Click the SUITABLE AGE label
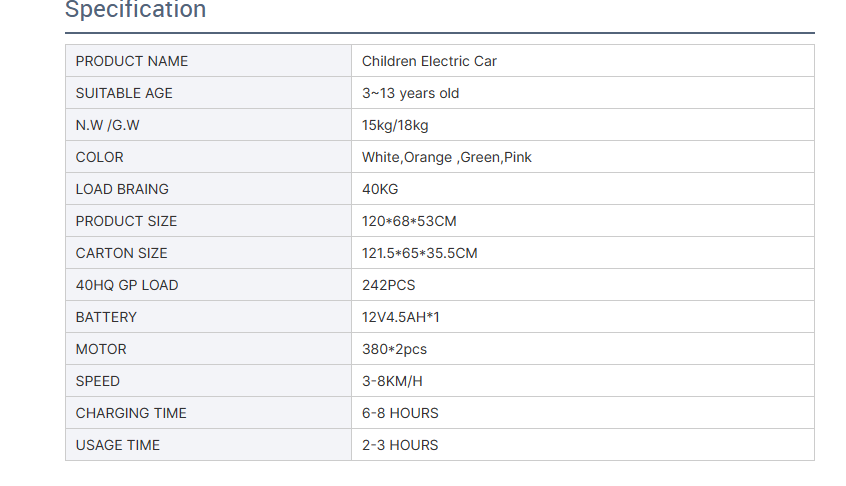Screen dimensions: 846x486 click(x=124, y=93)
